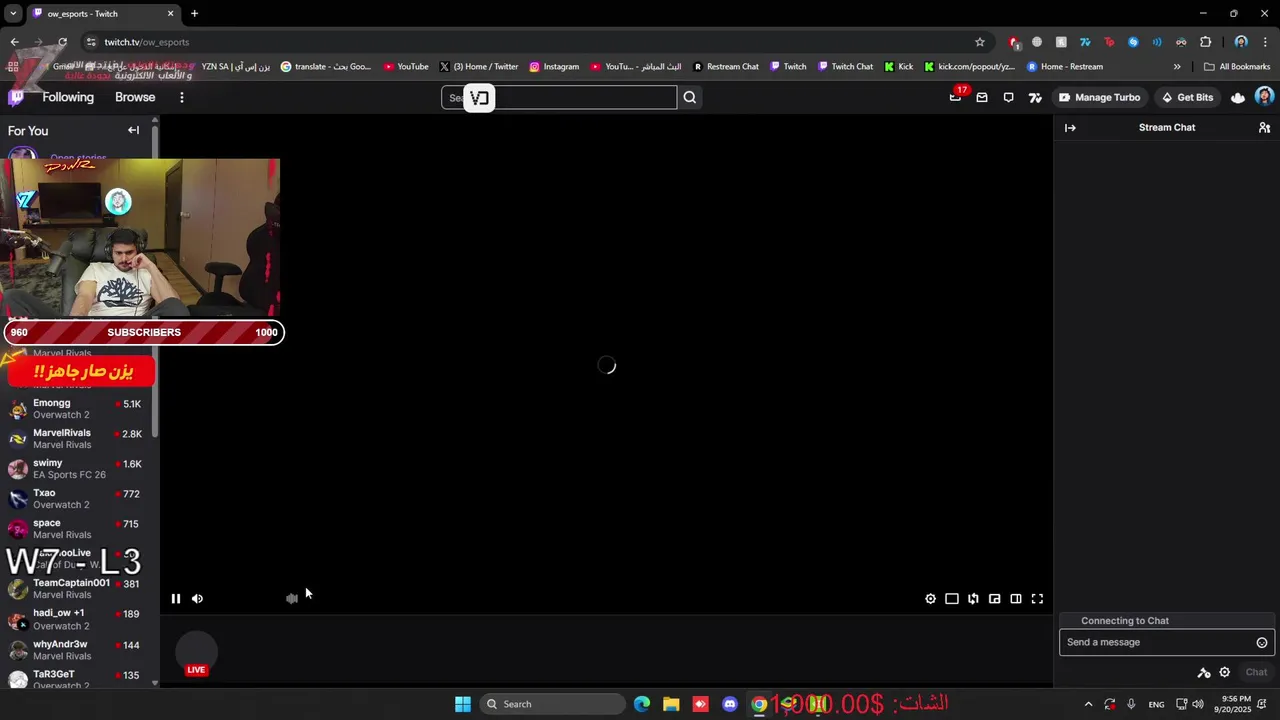Pause the stream video
This screenshot has width=1280, height=720.
176,599
